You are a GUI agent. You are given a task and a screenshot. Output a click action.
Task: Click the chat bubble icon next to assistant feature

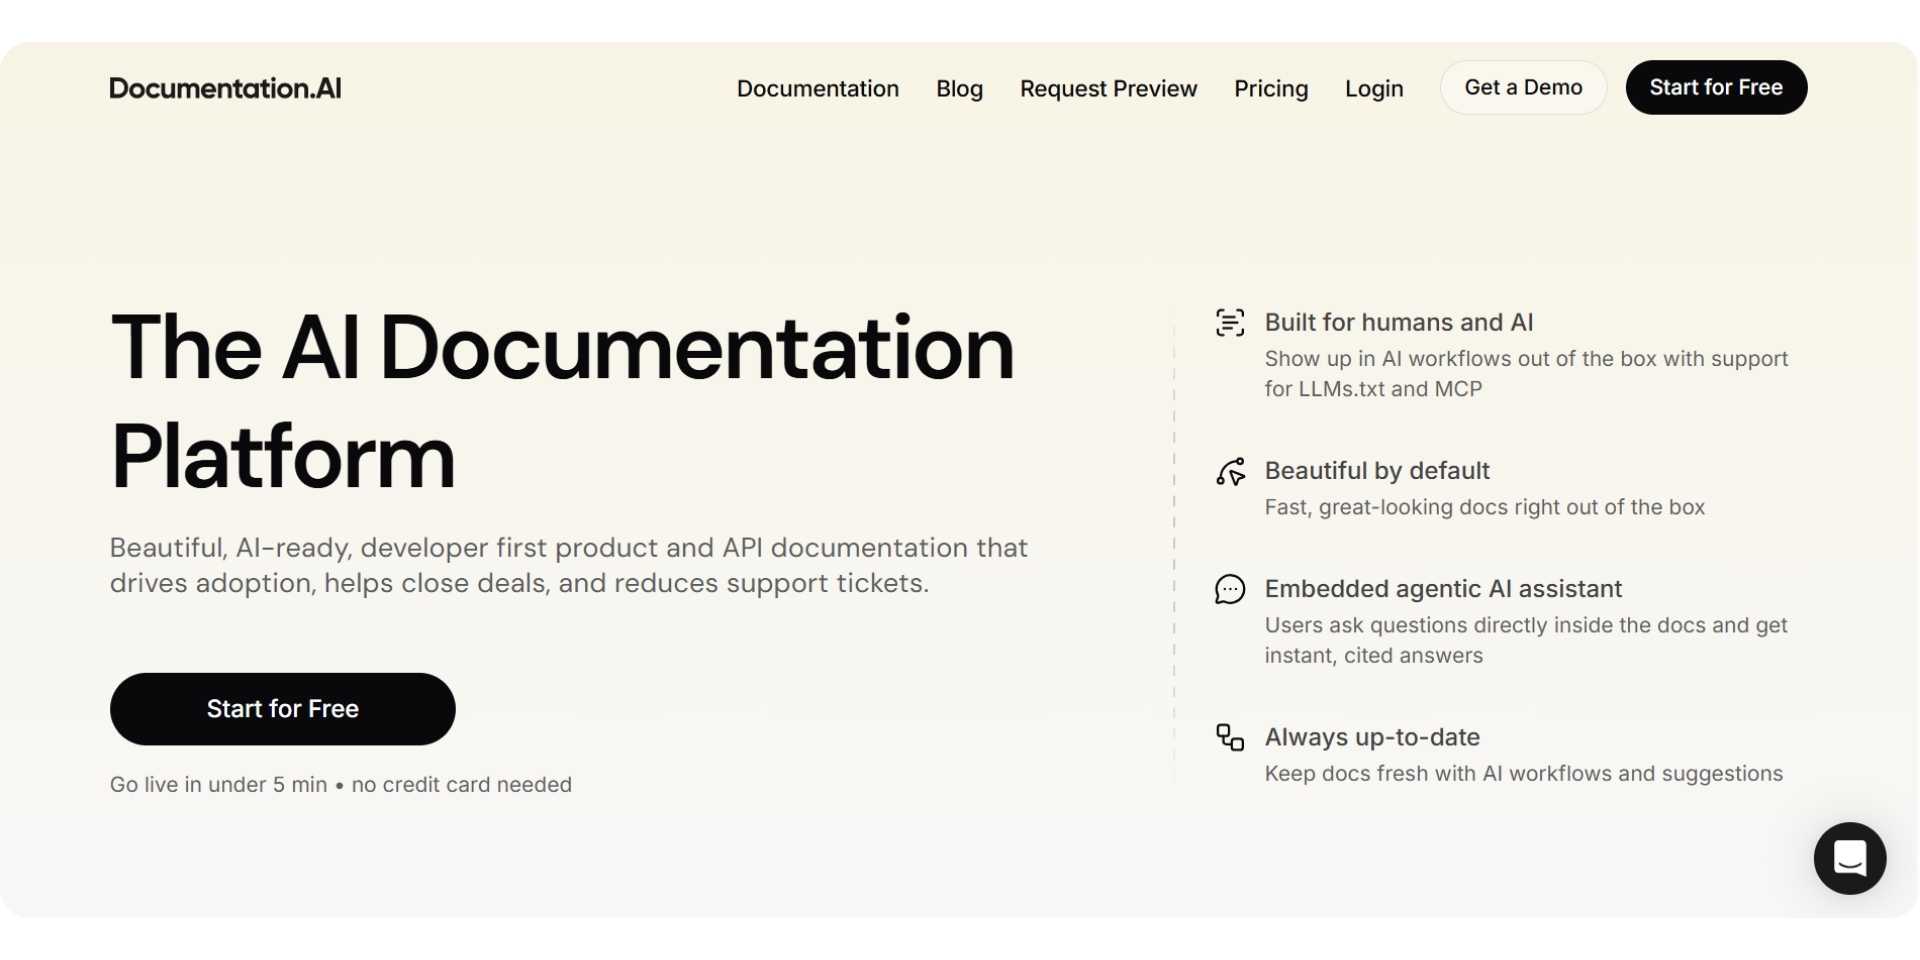tap(1230, 589)
